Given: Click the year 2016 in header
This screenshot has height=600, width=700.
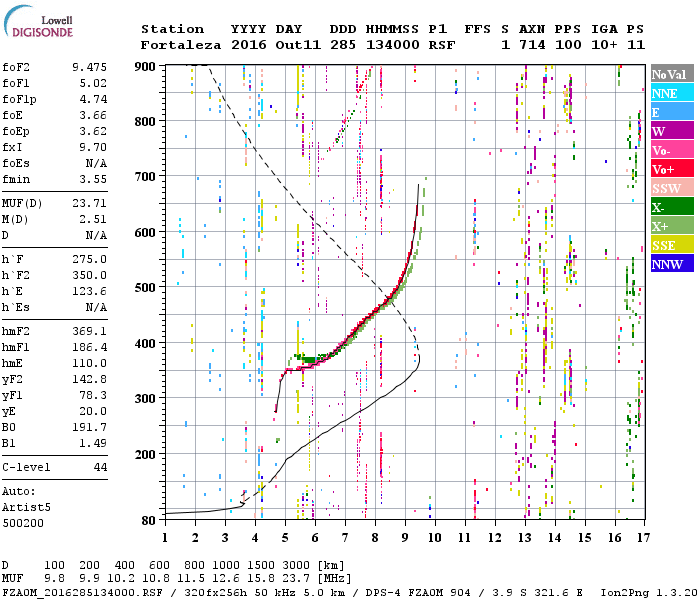Looking at the screenshot, I should point(249,45).
